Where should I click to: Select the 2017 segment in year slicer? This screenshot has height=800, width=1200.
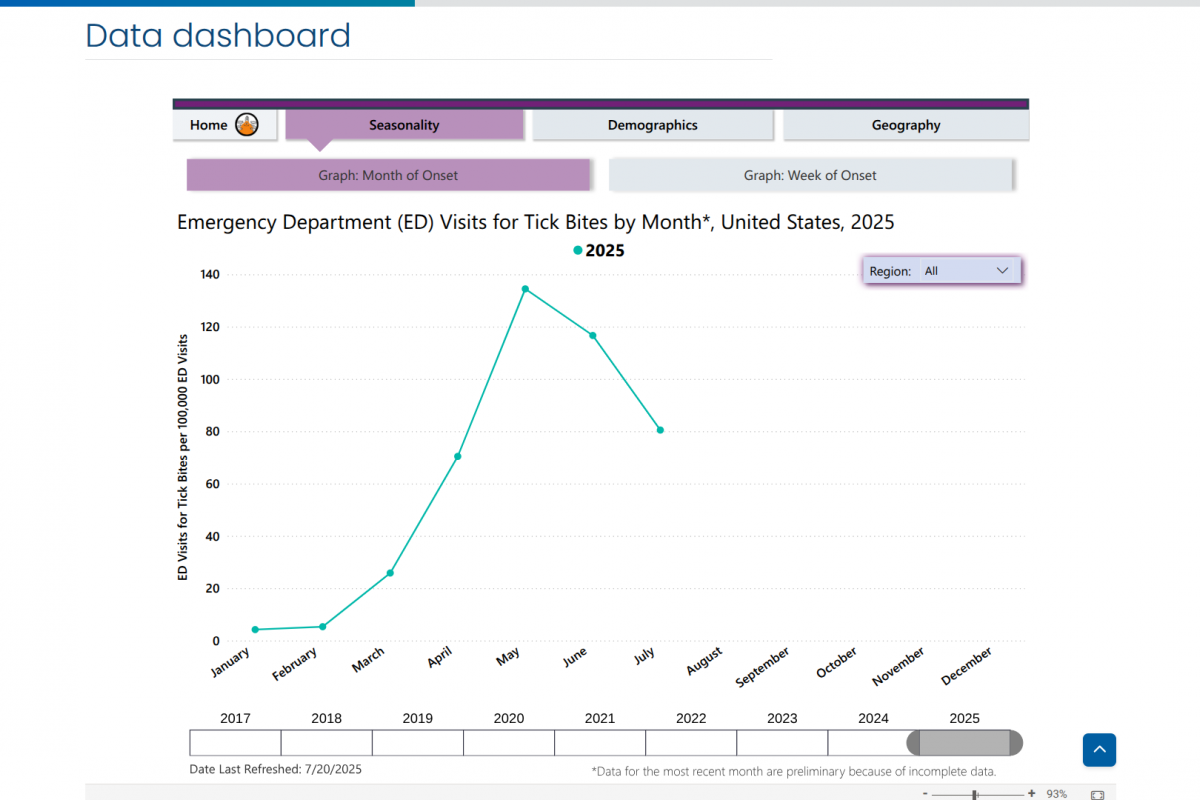point(235,743)
